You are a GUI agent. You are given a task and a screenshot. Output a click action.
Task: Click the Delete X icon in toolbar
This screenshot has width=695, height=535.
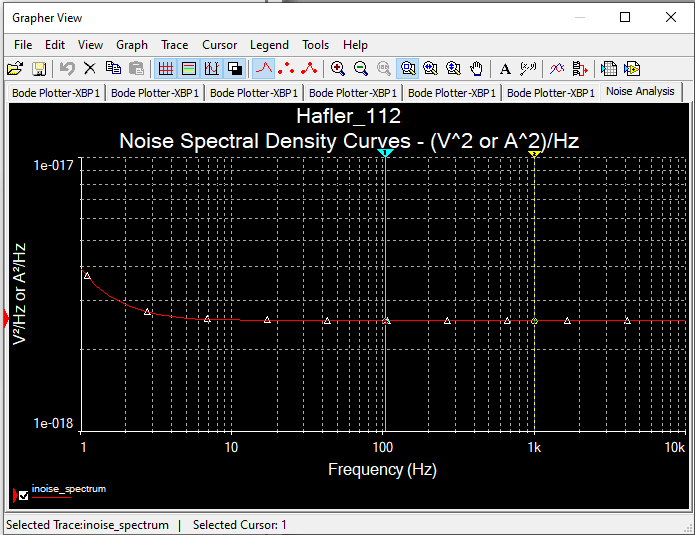pos(90,69)
